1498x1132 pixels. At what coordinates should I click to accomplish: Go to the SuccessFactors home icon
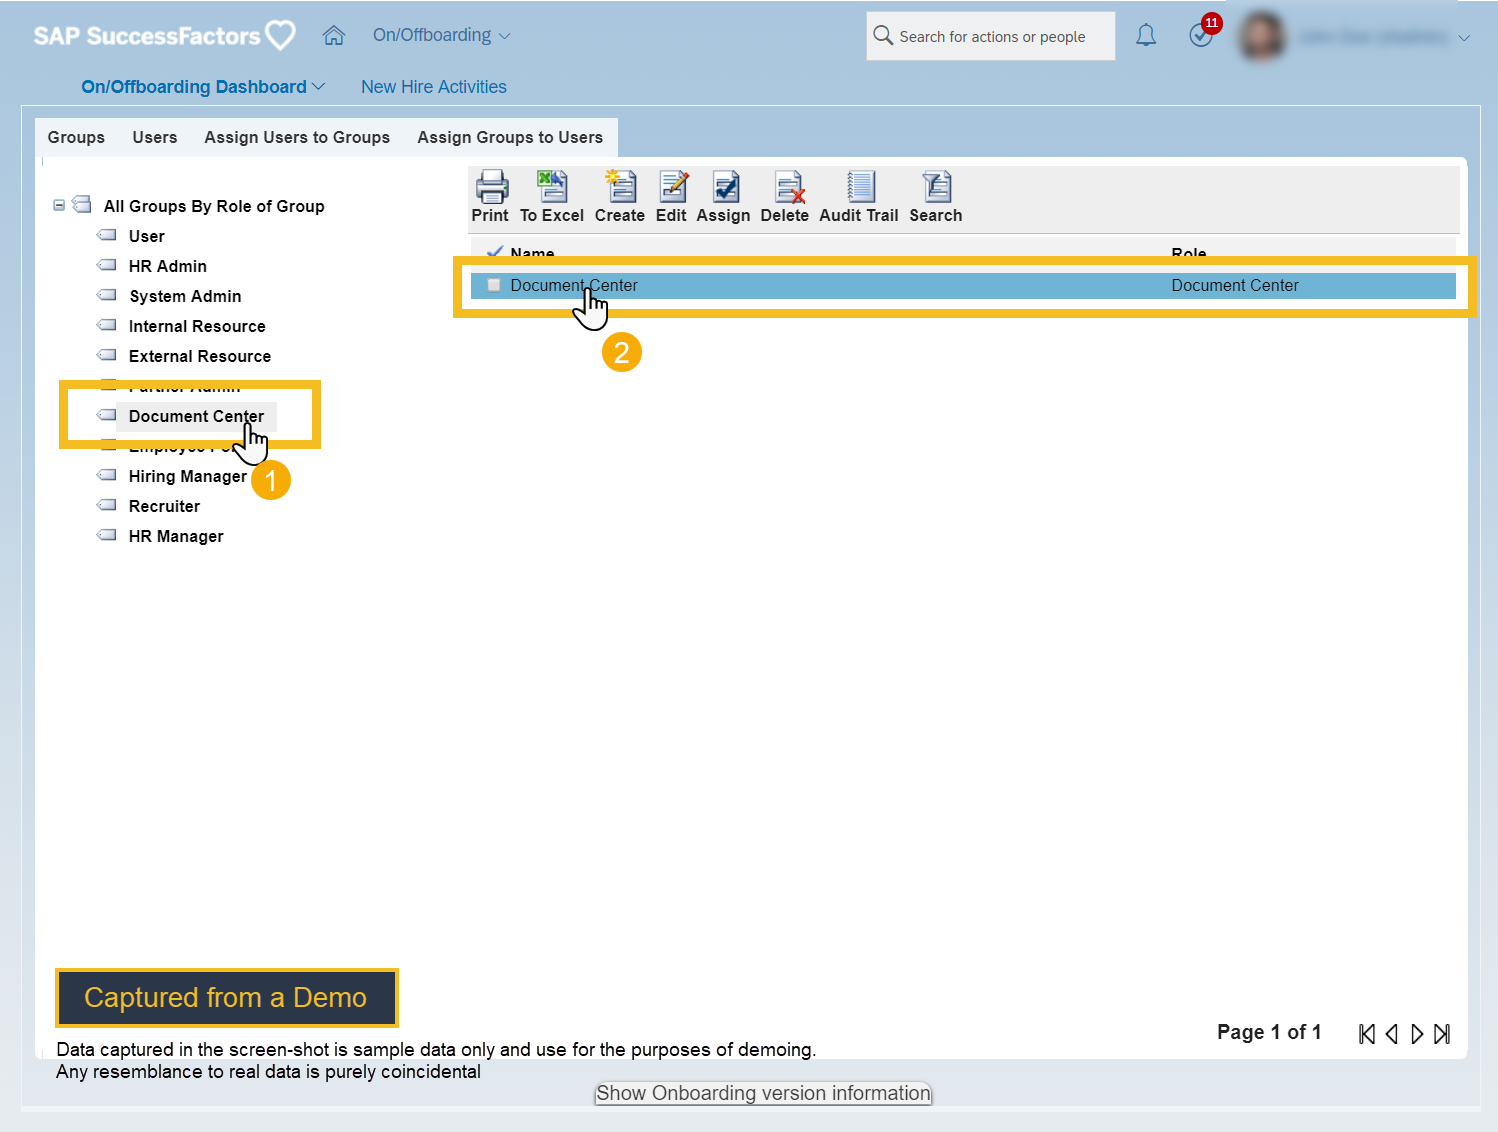pyautogui.click(x=334, y=36)
